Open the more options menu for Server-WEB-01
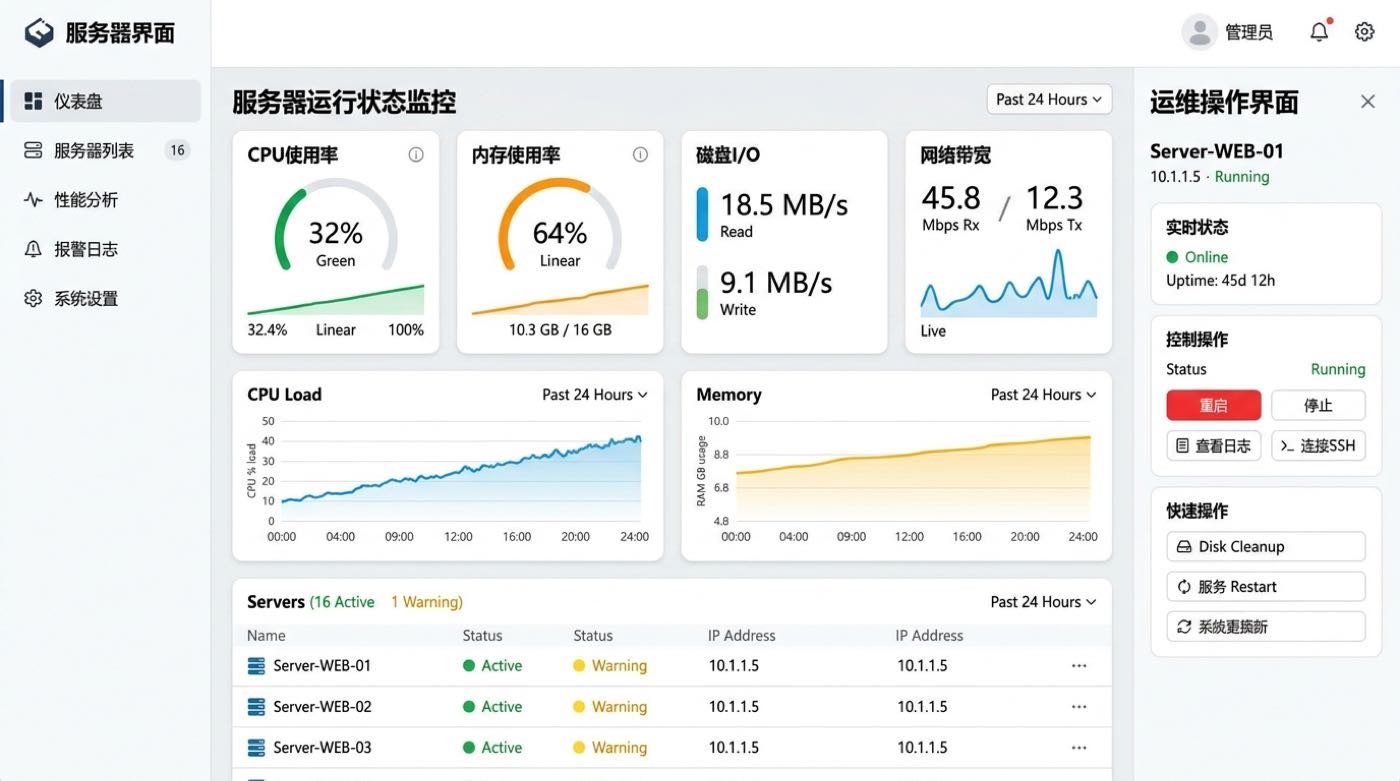The image size is (1400, 781). (x=1079, y=666)
